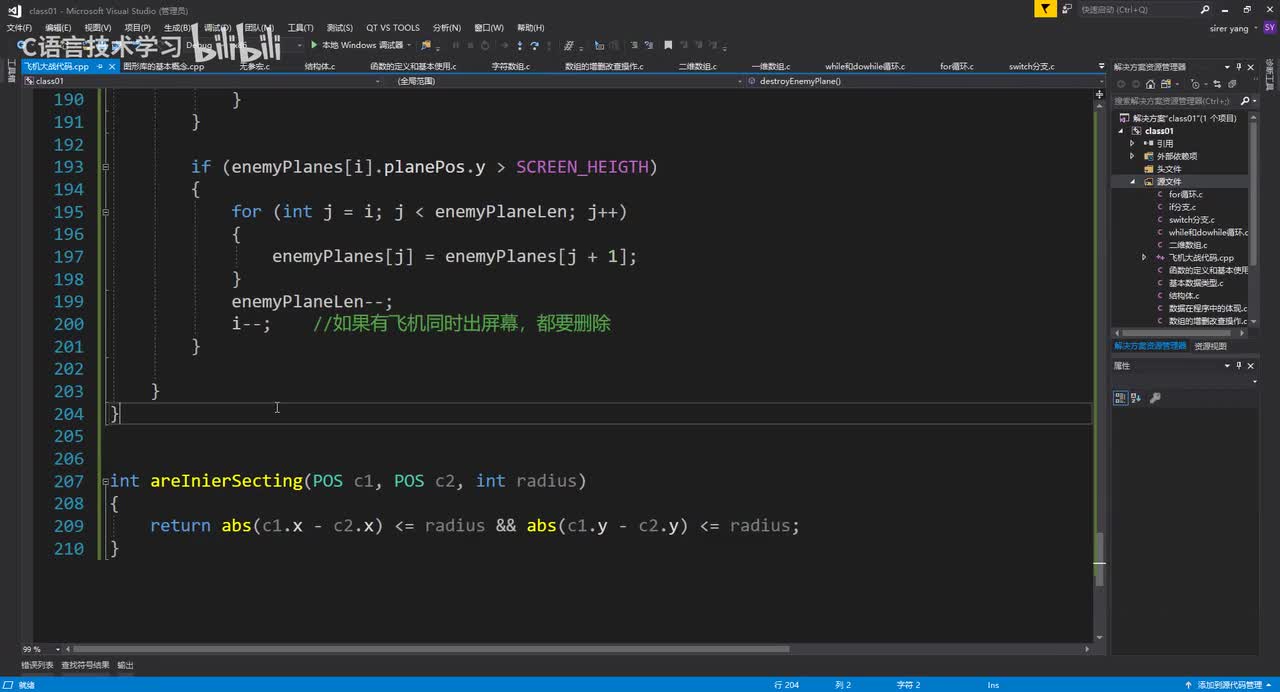Switch to the switch分支.c tab
The image size is (1280, 692).
pyautogui.click(x=1031, y=67)
